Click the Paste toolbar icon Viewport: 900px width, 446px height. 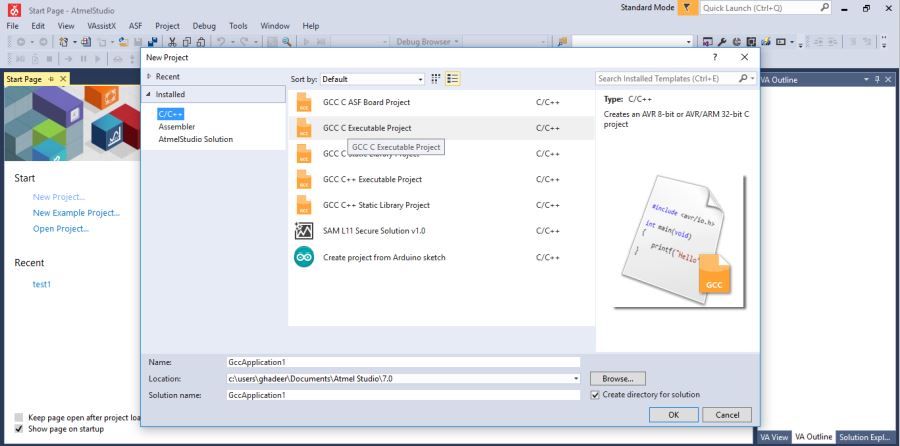[x=201, y=42]
